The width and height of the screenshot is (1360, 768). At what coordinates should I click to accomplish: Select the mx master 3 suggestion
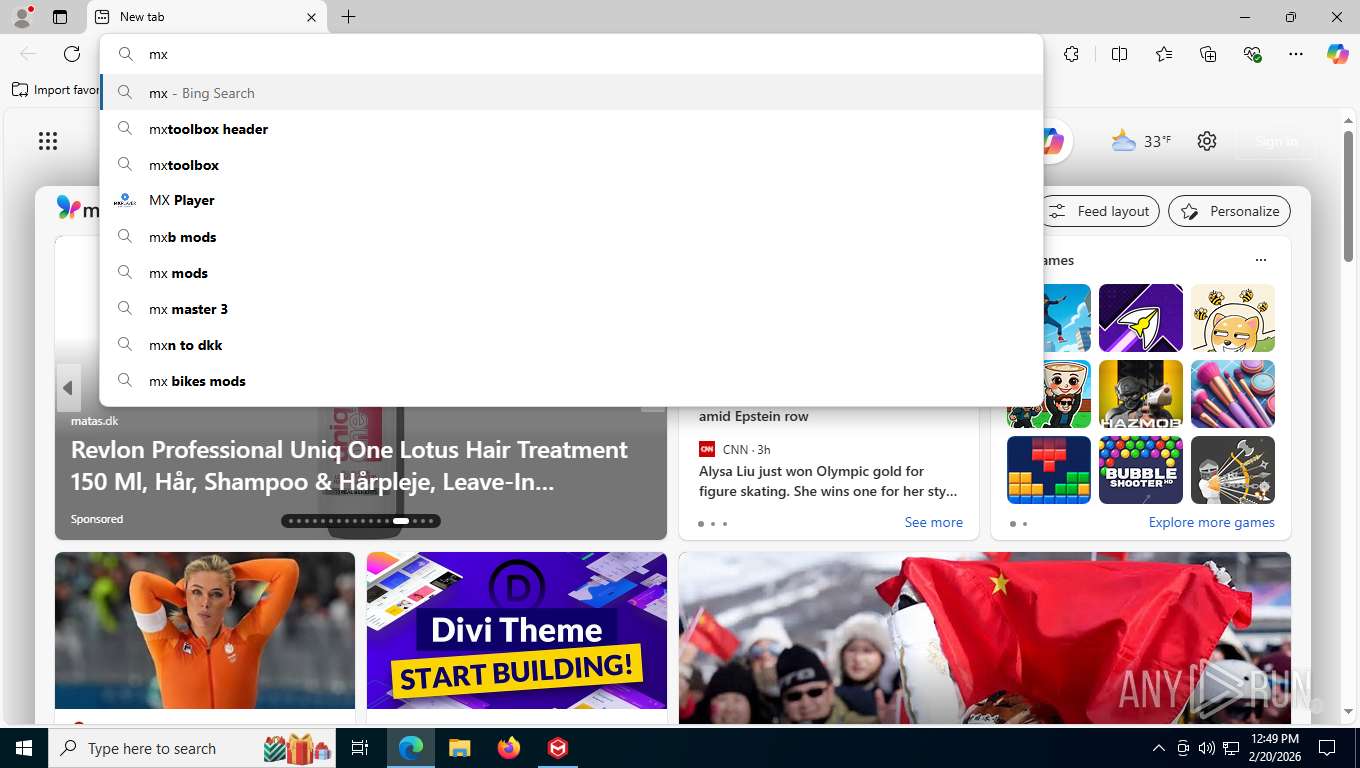click(571, 309)
